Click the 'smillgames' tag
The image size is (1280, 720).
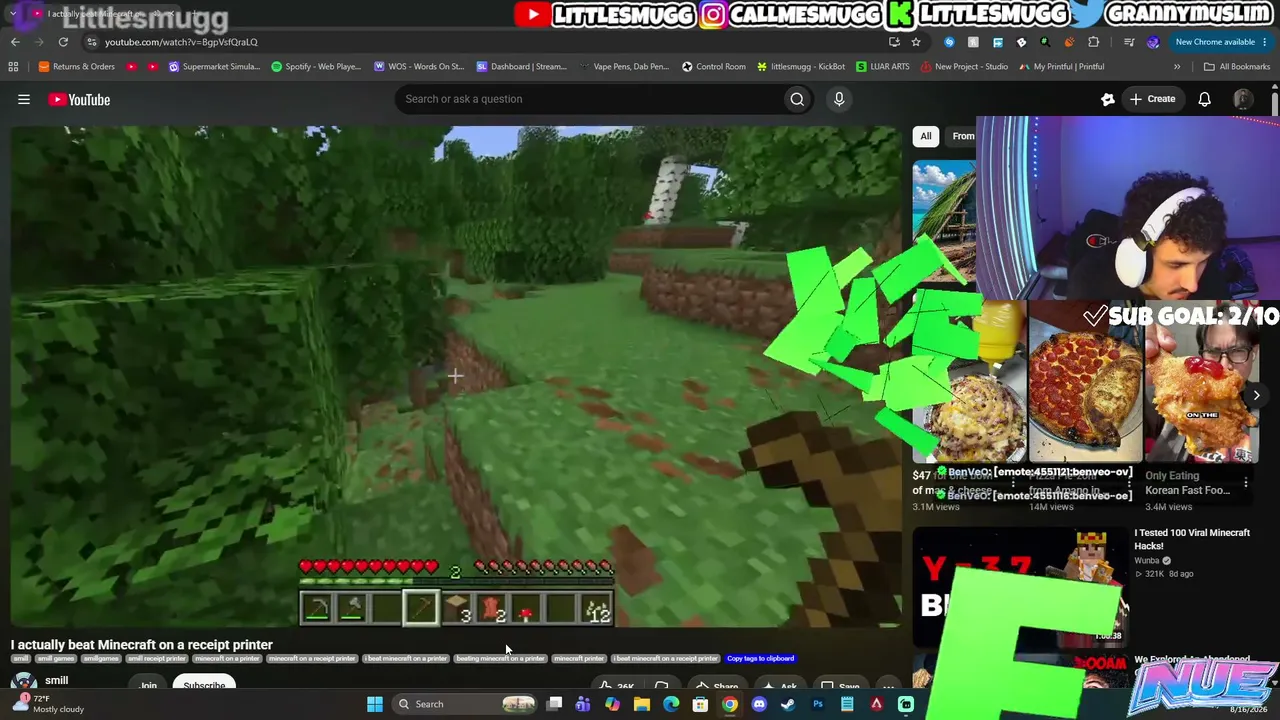coord(101,659)
